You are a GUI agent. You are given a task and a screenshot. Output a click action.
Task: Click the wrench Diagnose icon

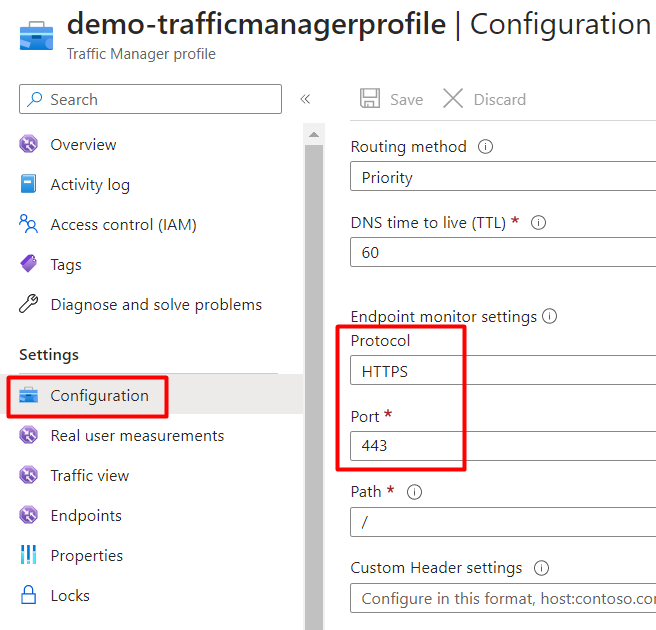tap(28, 304)
